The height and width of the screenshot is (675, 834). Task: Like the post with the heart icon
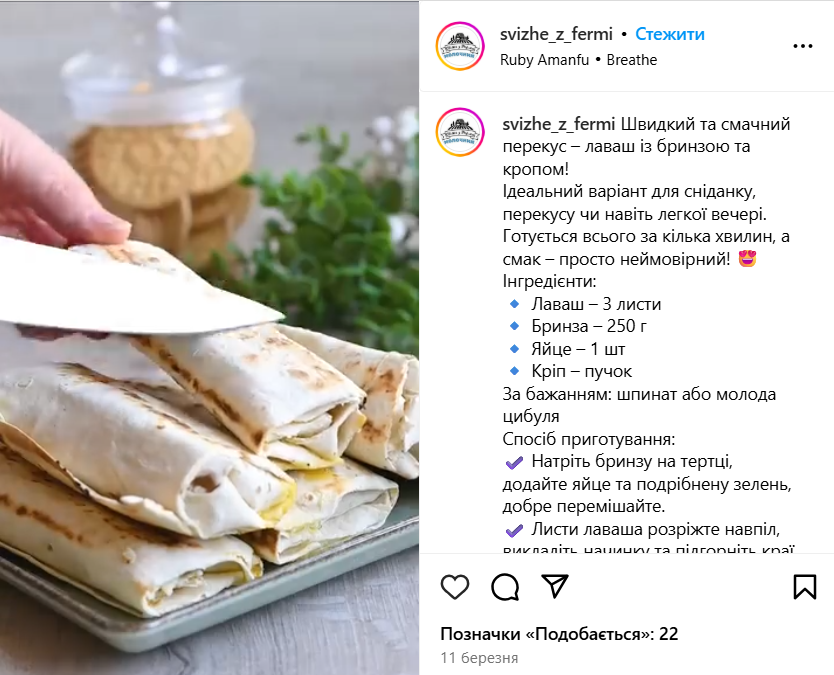(x=455, y=587)
